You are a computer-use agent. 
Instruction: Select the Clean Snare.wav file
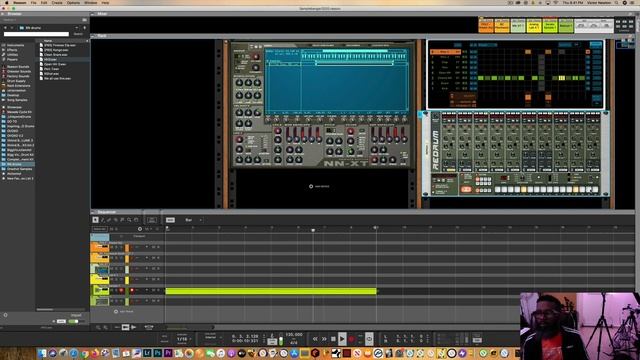56,55
